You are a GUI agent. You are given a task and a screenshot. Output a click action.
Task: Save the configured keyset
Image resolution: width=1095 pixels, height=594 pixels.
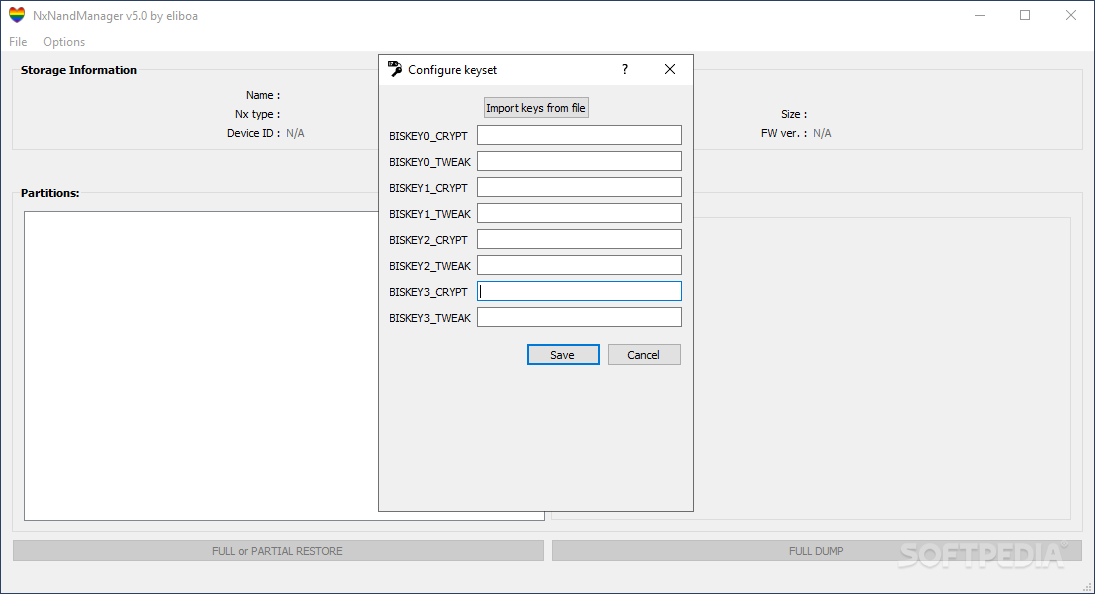coord(563,355)
